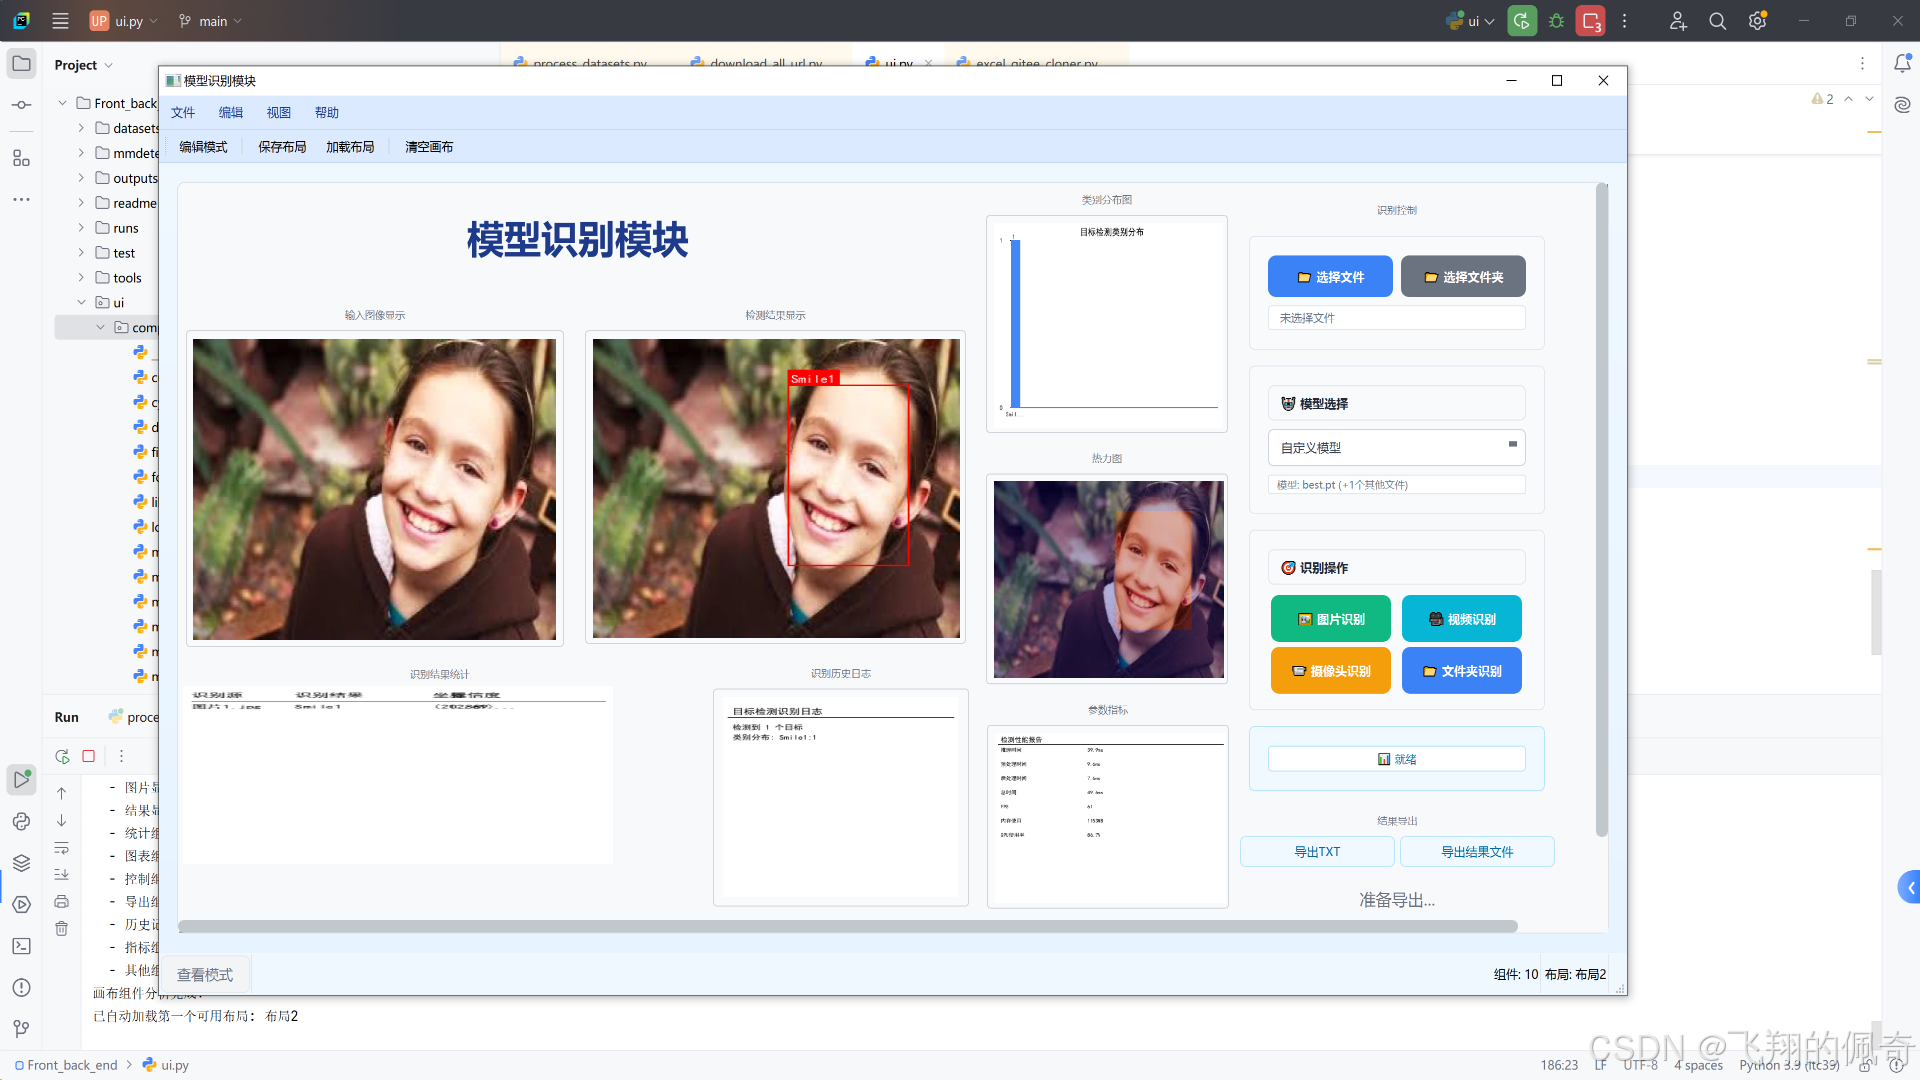1920x1080 pixels.
Task: Open the Terminal tool window icon
Action: click(x=21, y=945)
